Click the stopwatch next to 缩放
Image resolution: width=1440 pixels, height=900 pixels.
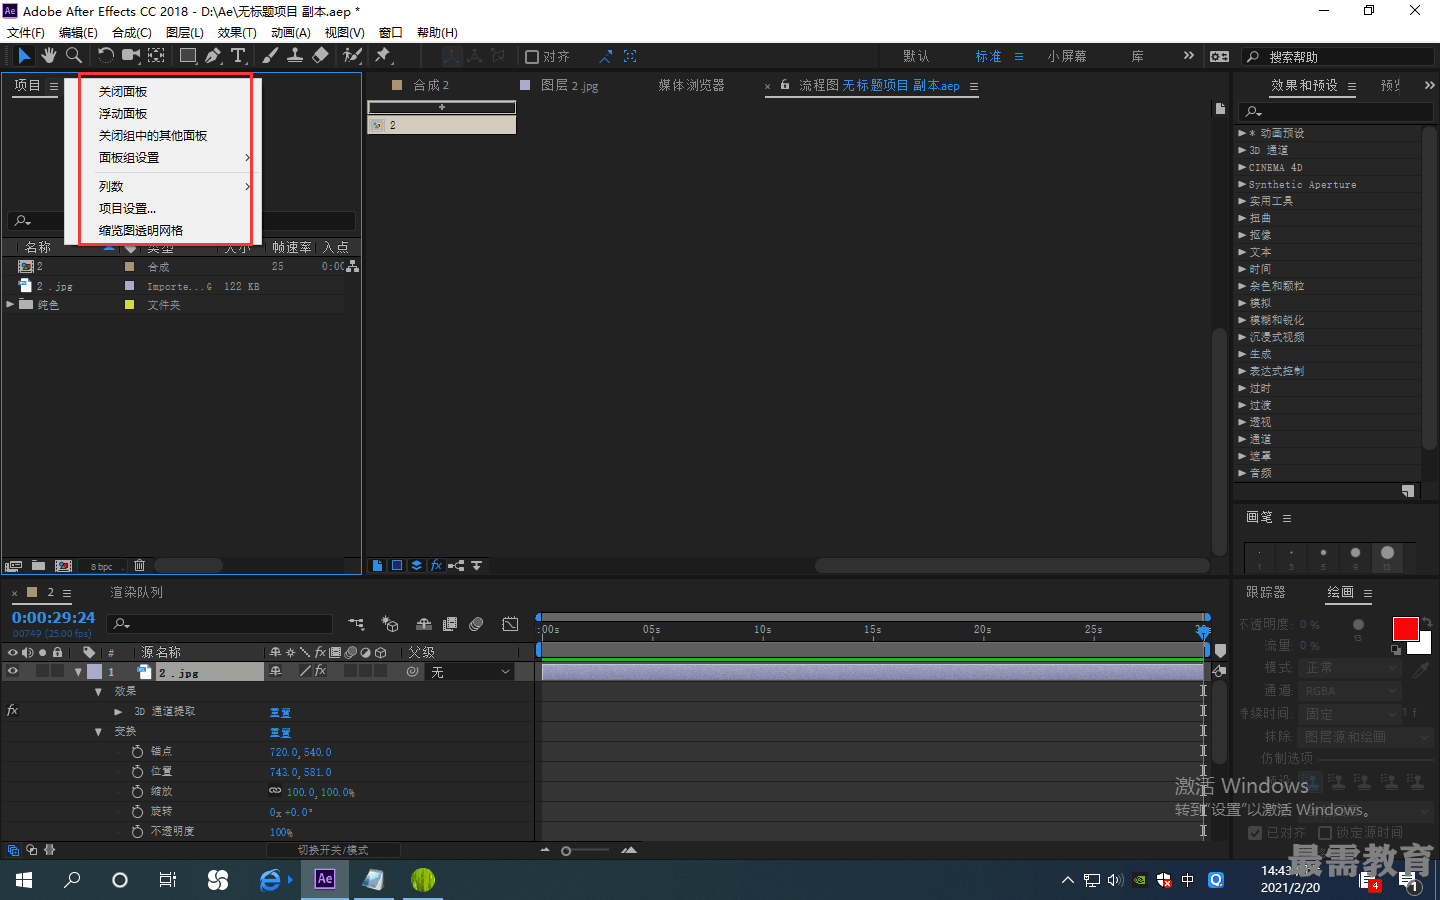click(x=138, y=792)
